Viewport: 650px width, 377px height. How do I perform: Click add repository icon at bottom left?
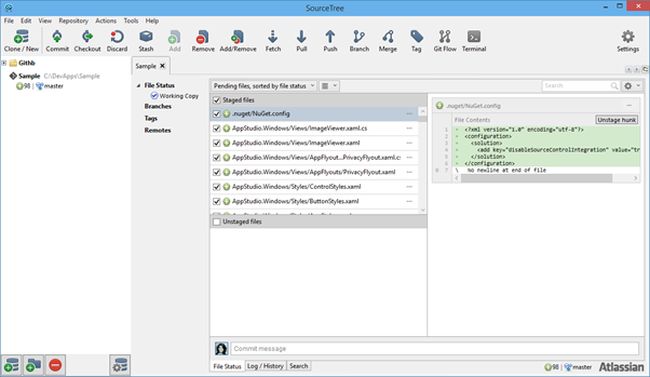pyautogui.click(x=11, y=365)
